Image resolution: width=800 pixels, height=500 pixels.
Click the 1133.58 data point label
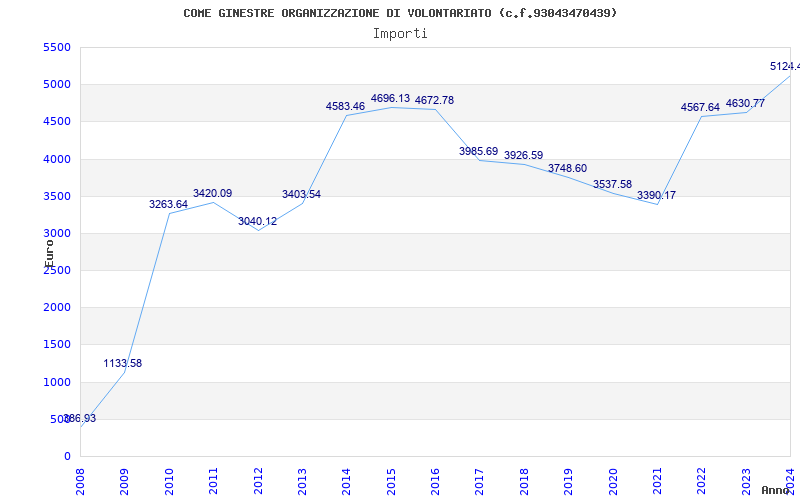coord(122,363)
